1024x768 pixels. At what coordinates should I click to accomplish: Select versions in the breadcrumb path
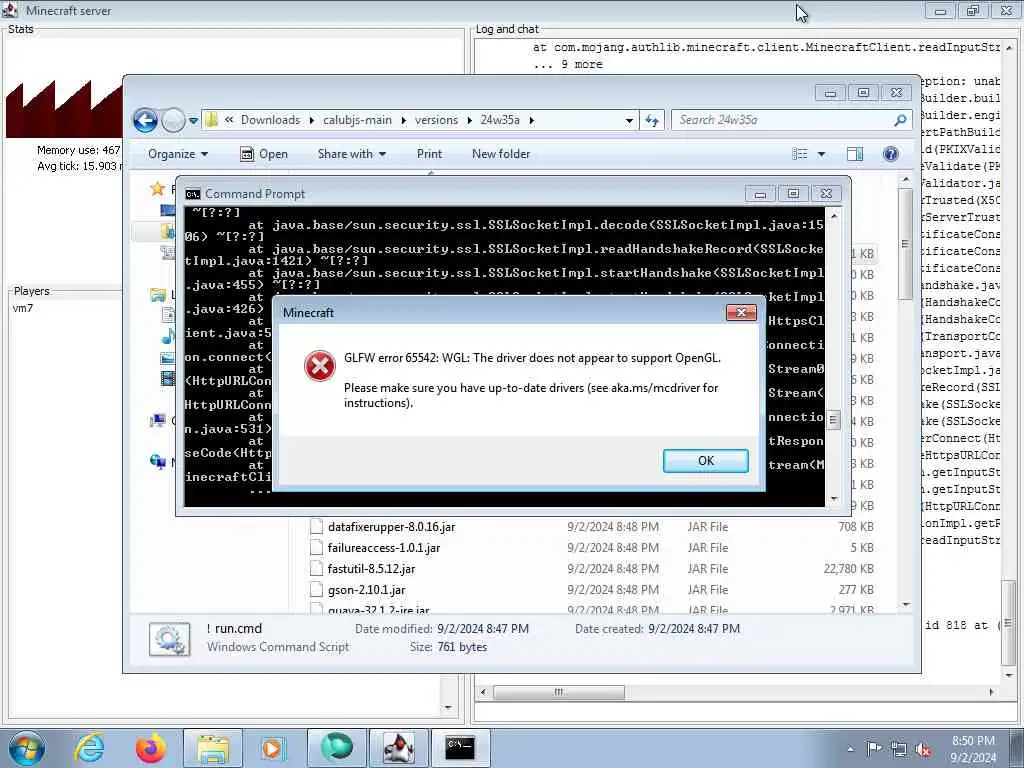click(x=436, y=120)
